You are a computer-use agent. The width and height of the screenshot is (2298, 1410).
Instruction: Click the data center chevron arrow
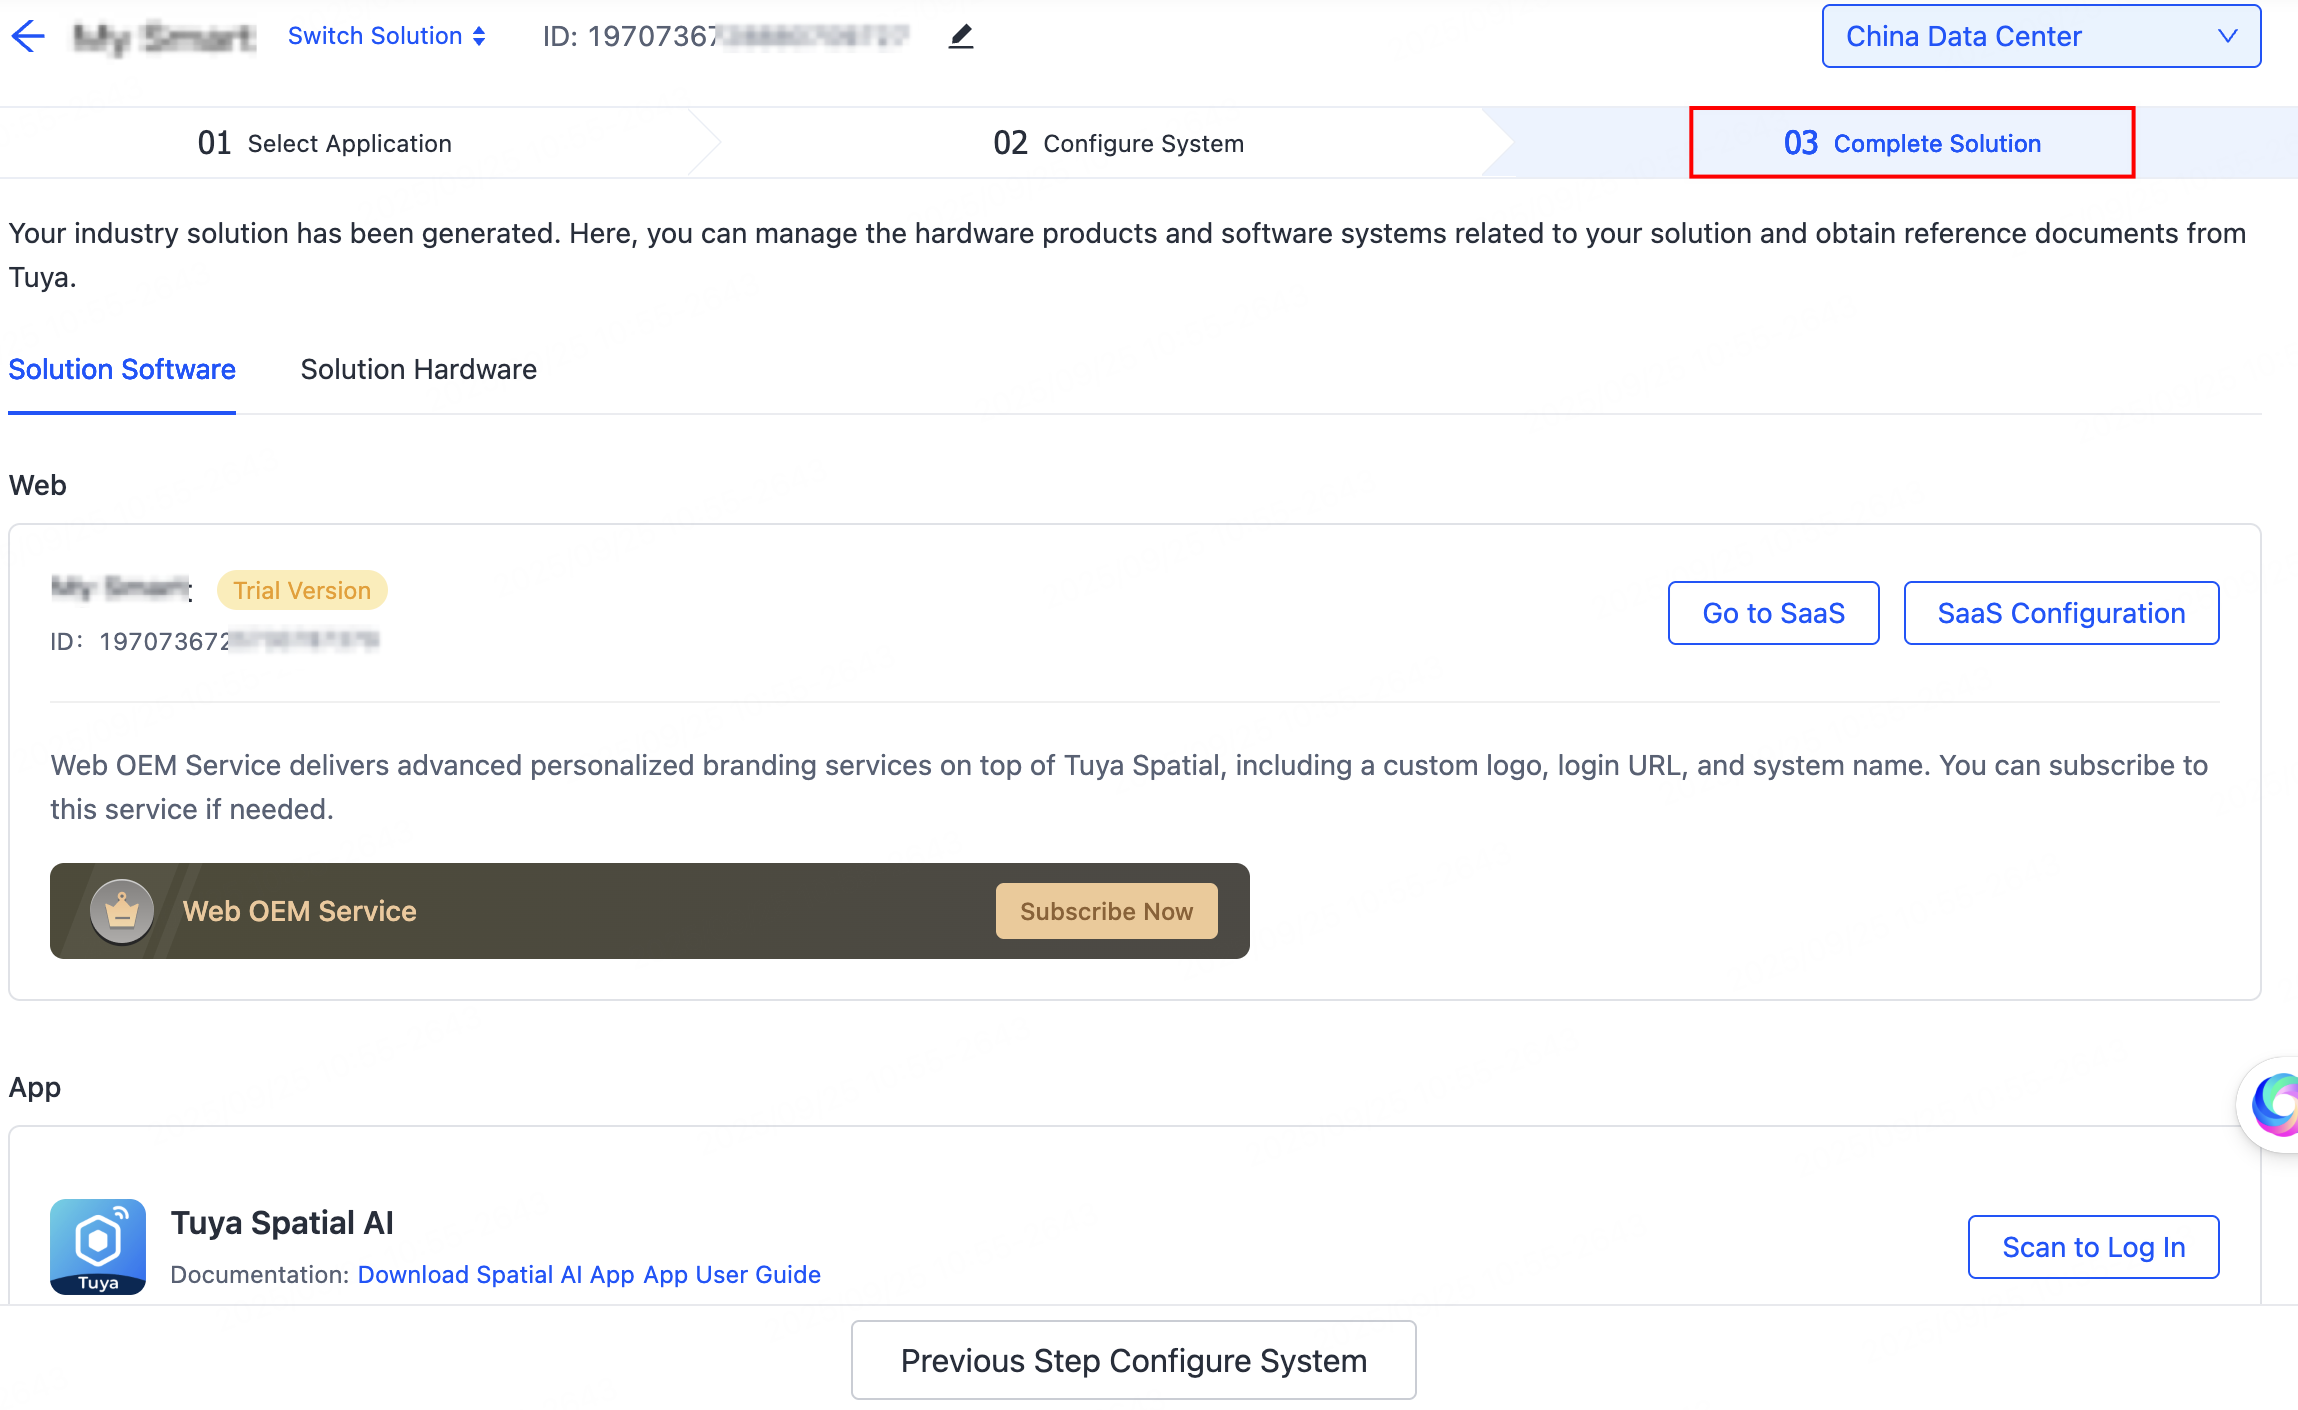coord(2227,37)
